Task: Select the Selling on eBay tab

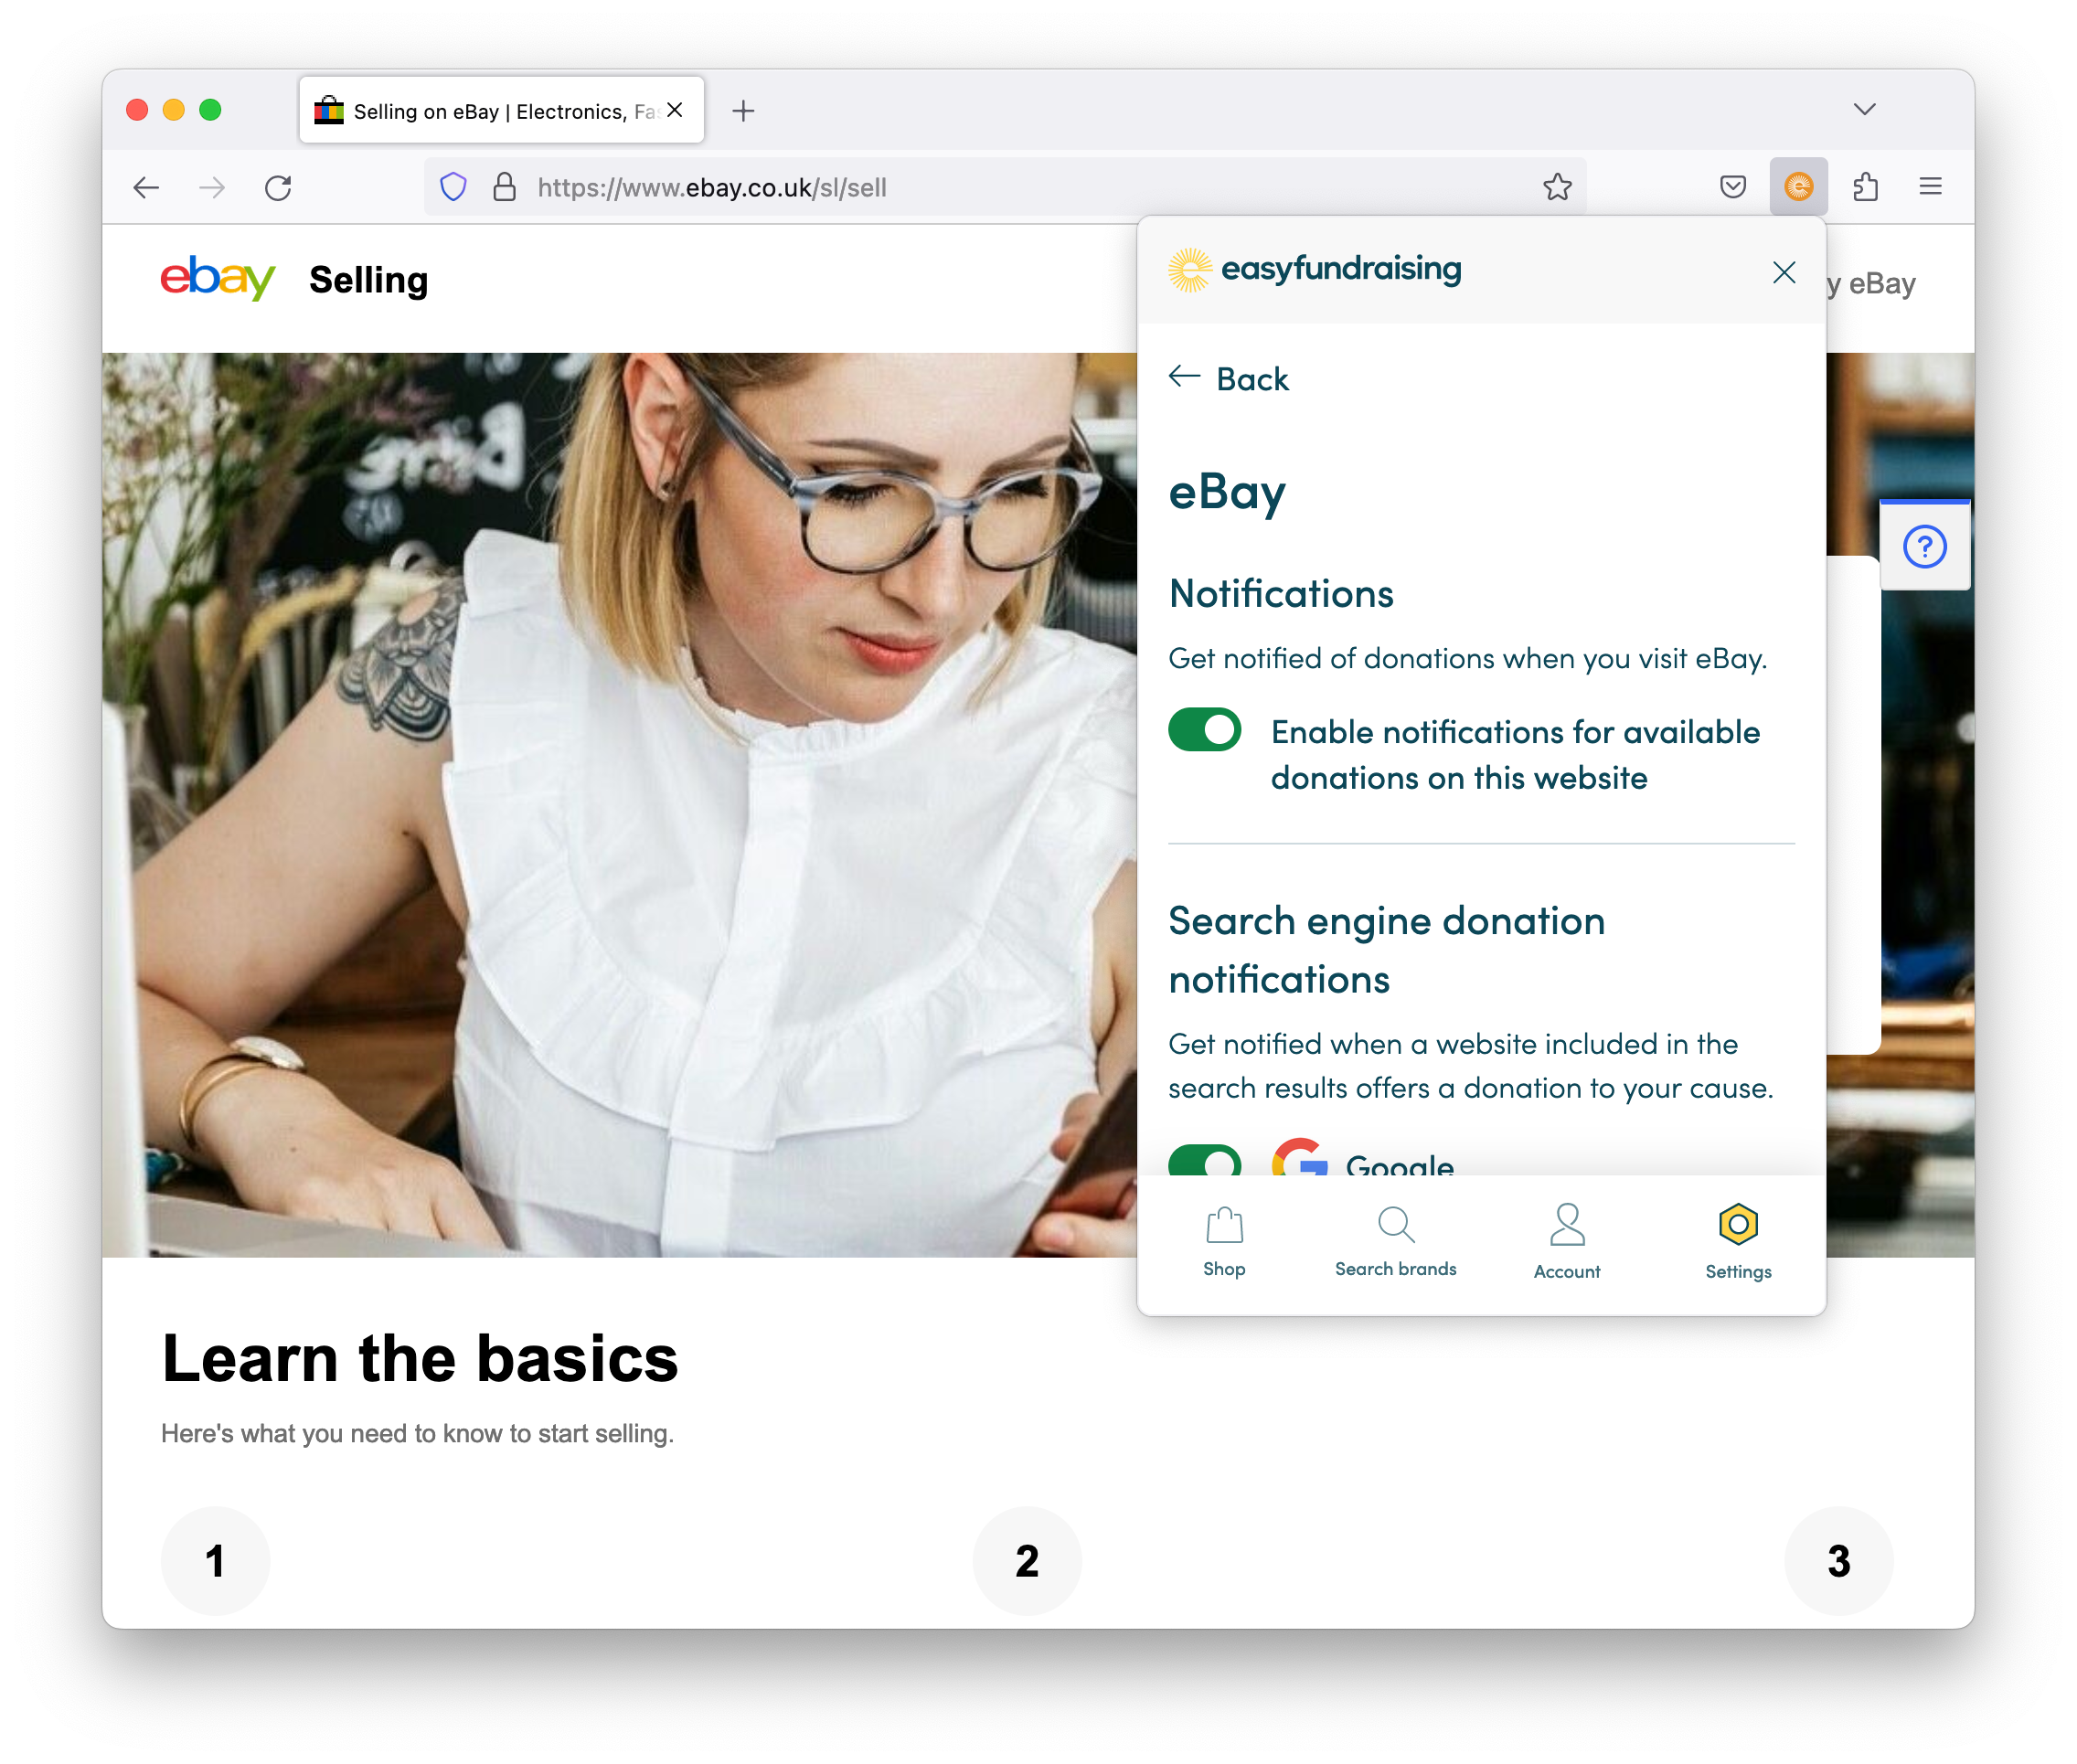Action: click(x=502, y=110)
